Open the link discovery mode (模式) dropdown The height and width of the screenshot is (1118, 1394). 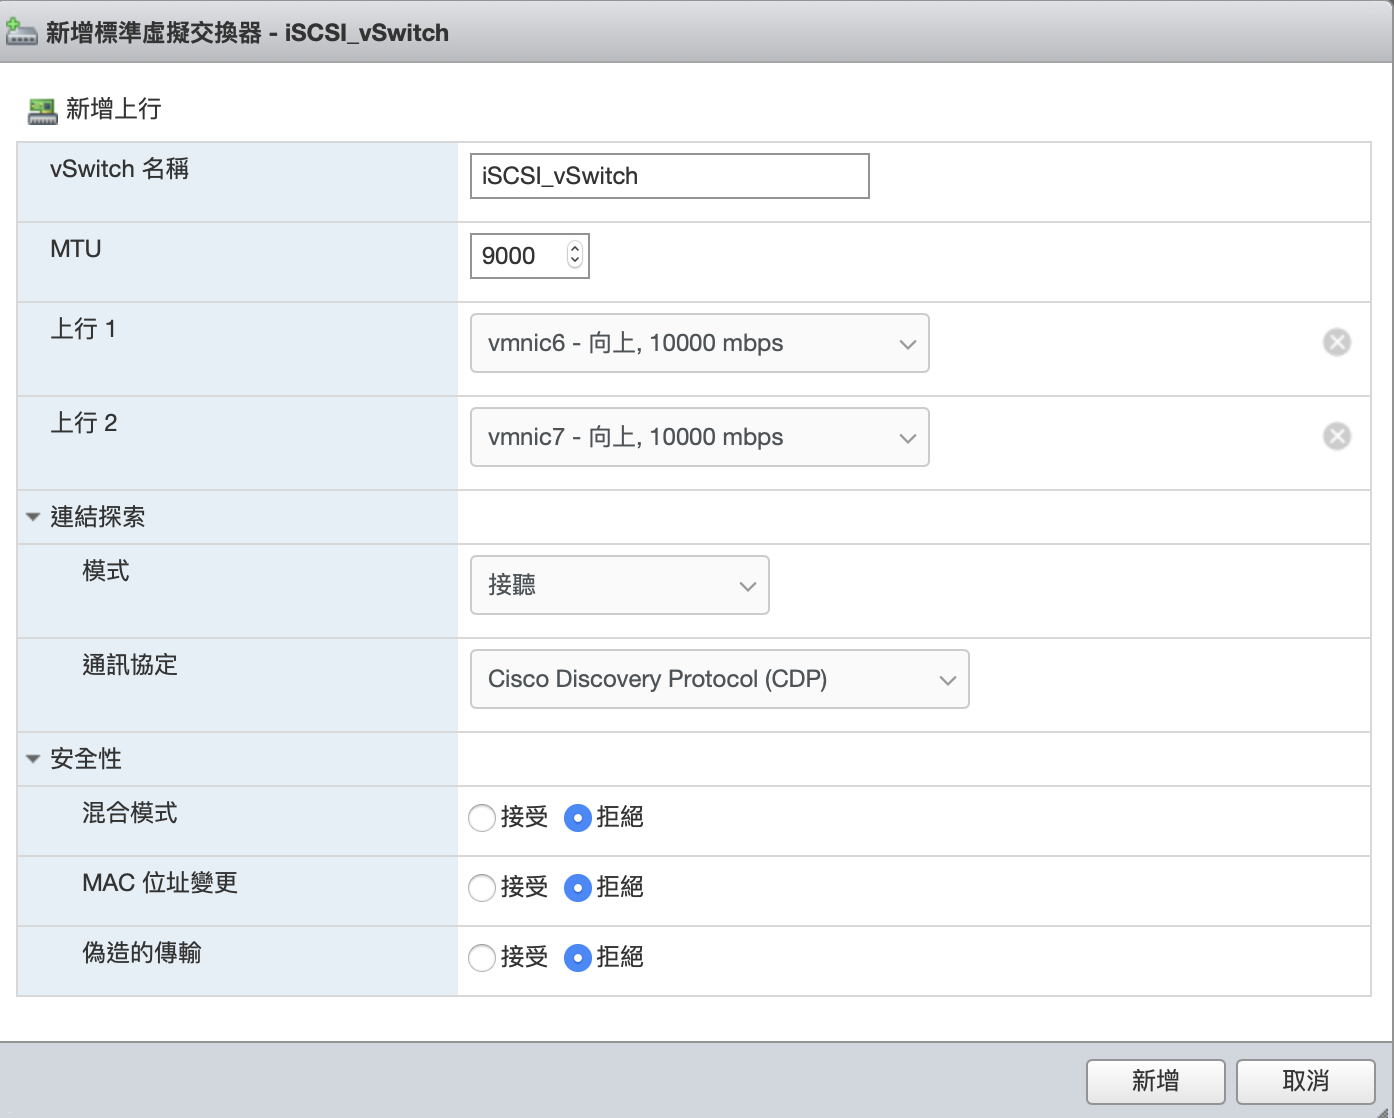click(619, 585)
